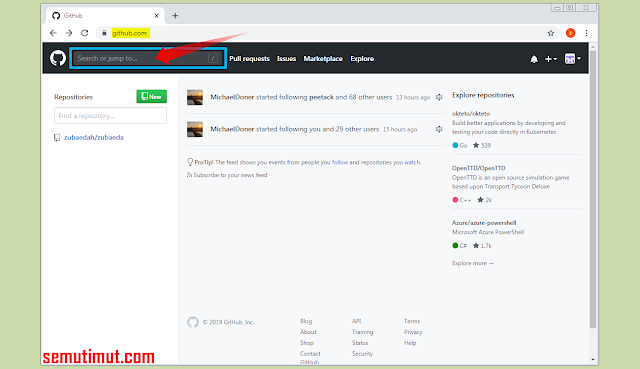The height and width of the screenshot is (369, 640).
Task: Open notifications bell icon
Action: click(534, 59)
